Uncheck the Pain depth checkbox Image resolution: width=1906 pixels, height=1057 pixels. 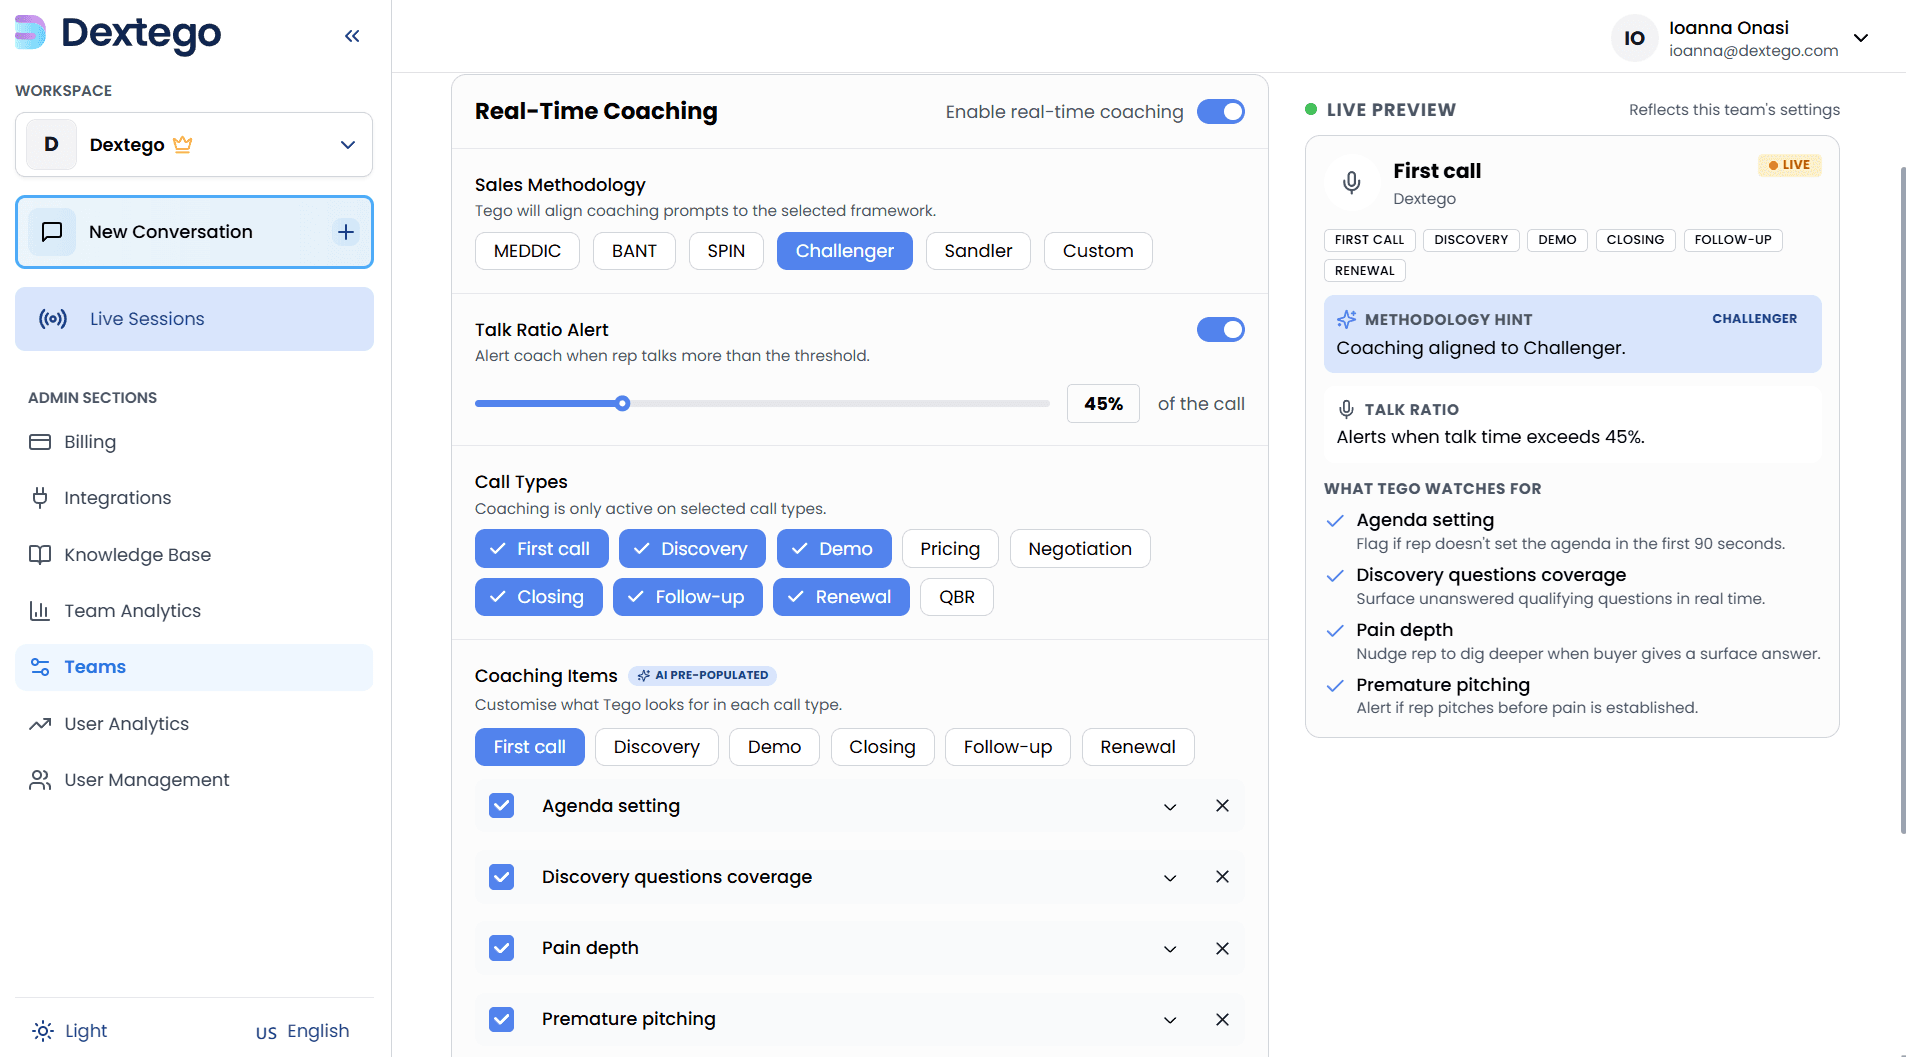tap(502, 948)
